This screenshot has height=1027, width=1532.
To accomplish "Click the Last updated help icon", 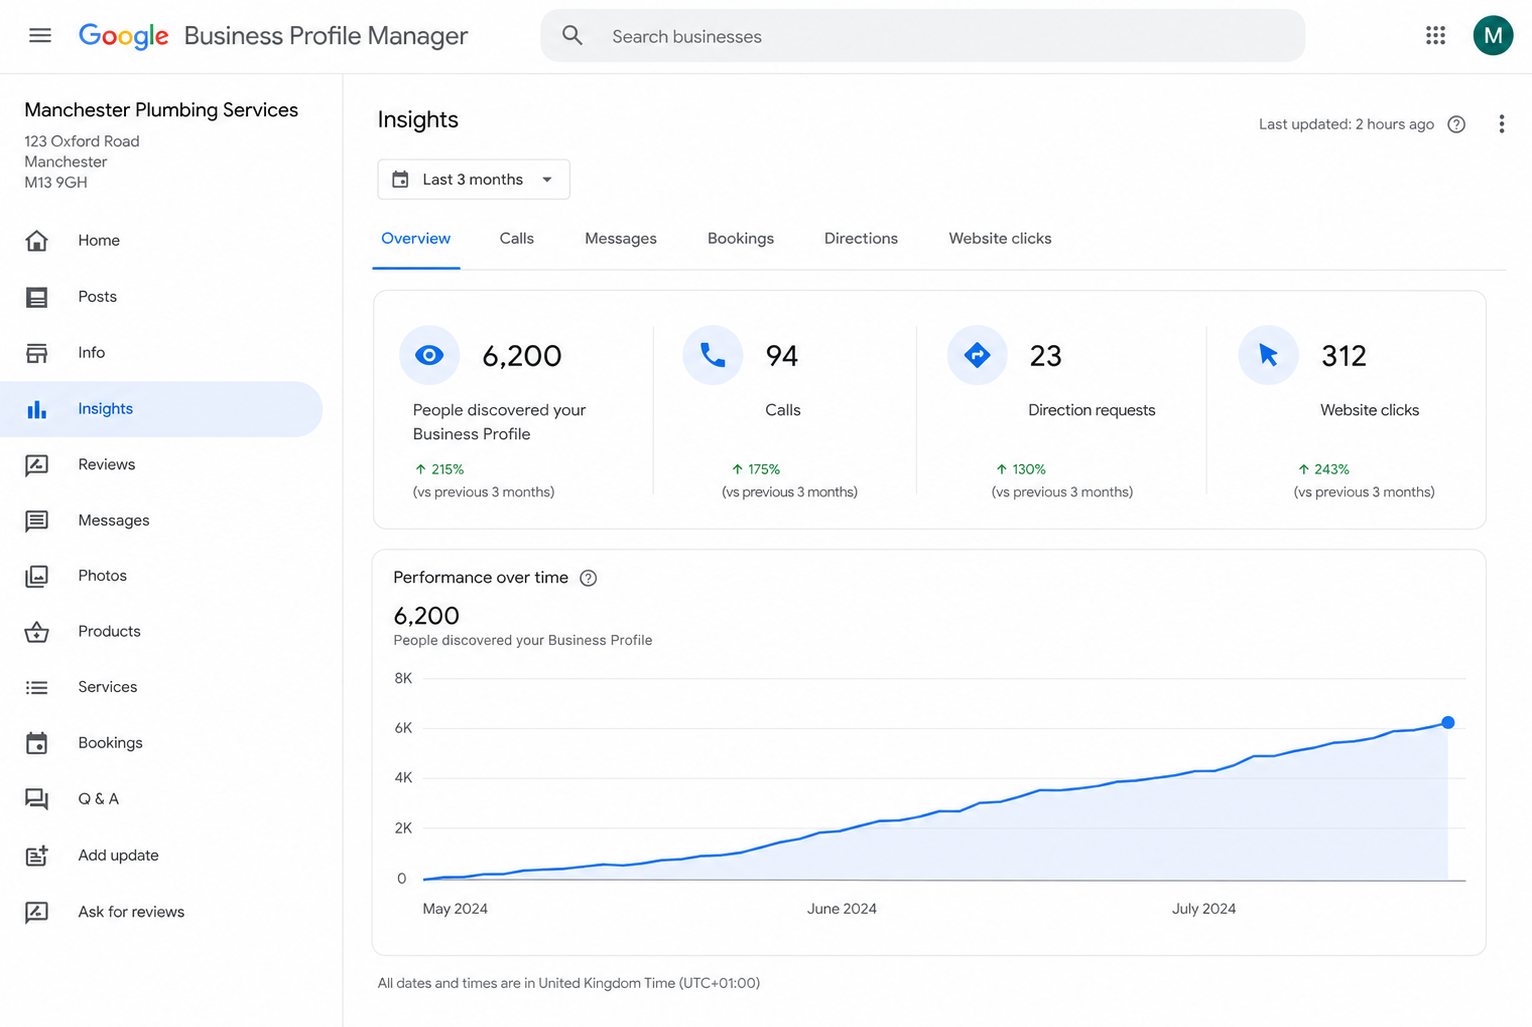I will [1457, 124].
